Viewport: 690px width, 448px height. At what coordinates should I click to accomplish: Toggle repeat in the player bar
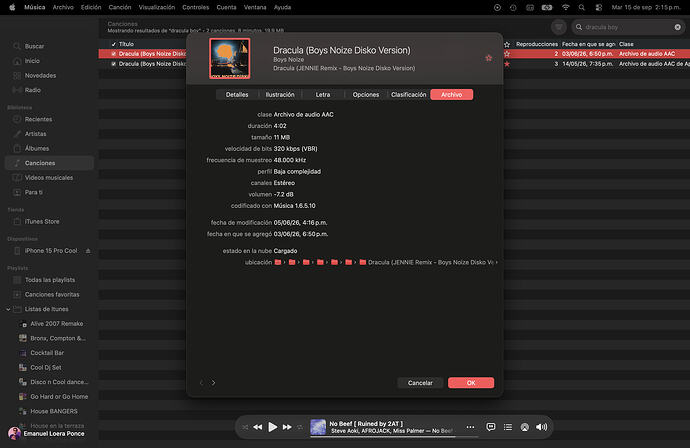(300, 427)
